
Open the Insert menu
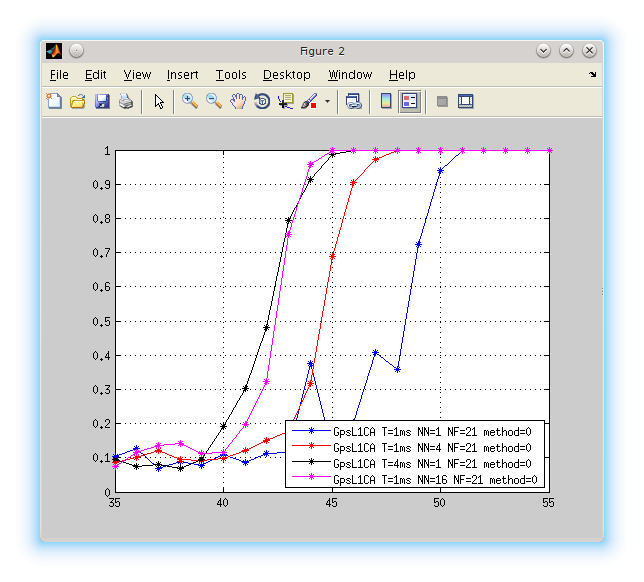click(182, 75)
